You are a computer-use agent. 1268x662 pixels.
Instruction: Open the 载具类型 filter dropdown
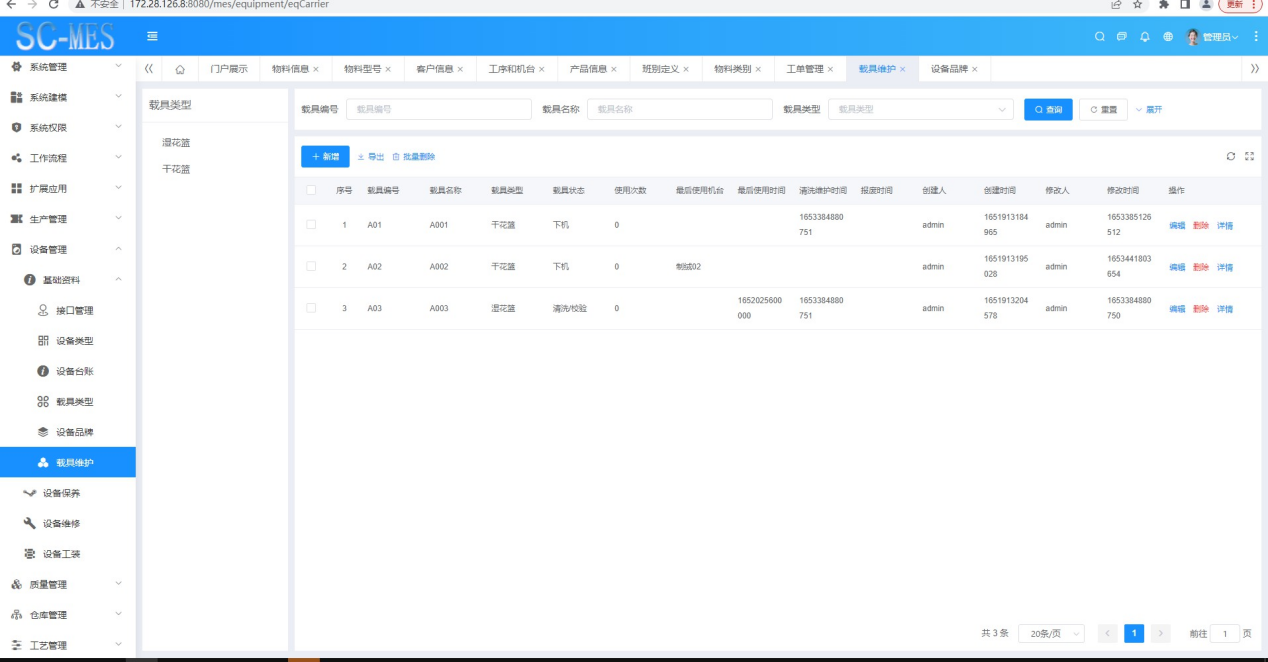[921, 109]
